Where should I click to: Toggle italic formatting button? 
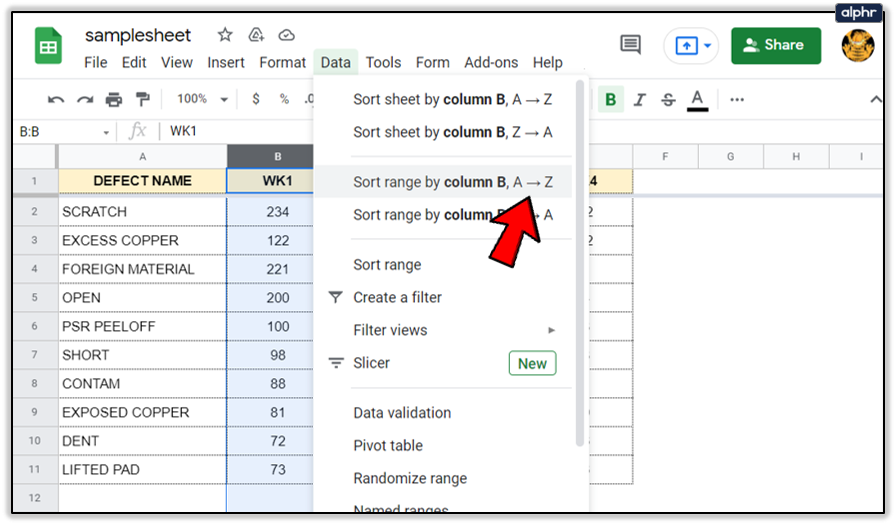tap(639, 100)
